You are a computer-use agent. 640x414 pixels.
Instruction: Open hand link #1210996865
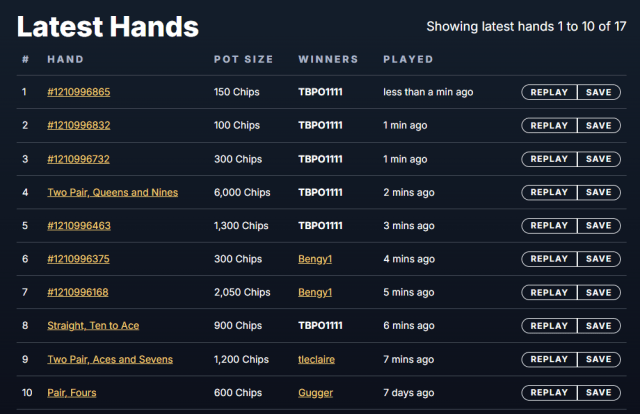tap(78, 92)
